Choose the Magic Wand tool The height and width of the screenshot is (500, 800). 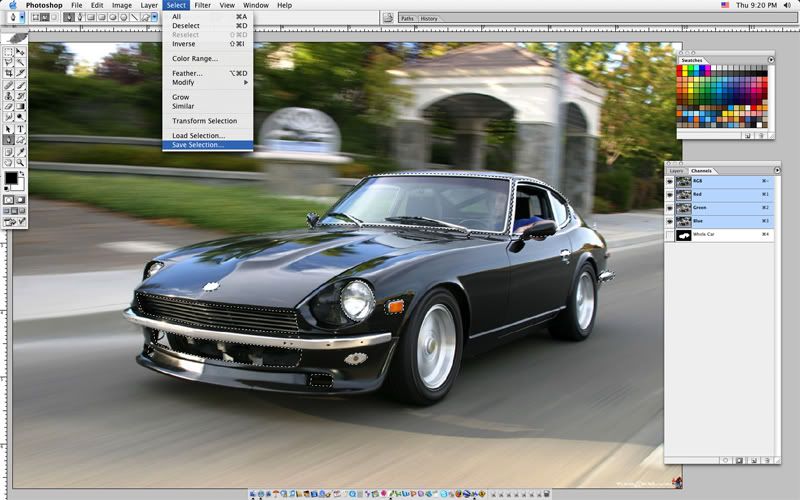pyautogui.click(x=21, y=61)
